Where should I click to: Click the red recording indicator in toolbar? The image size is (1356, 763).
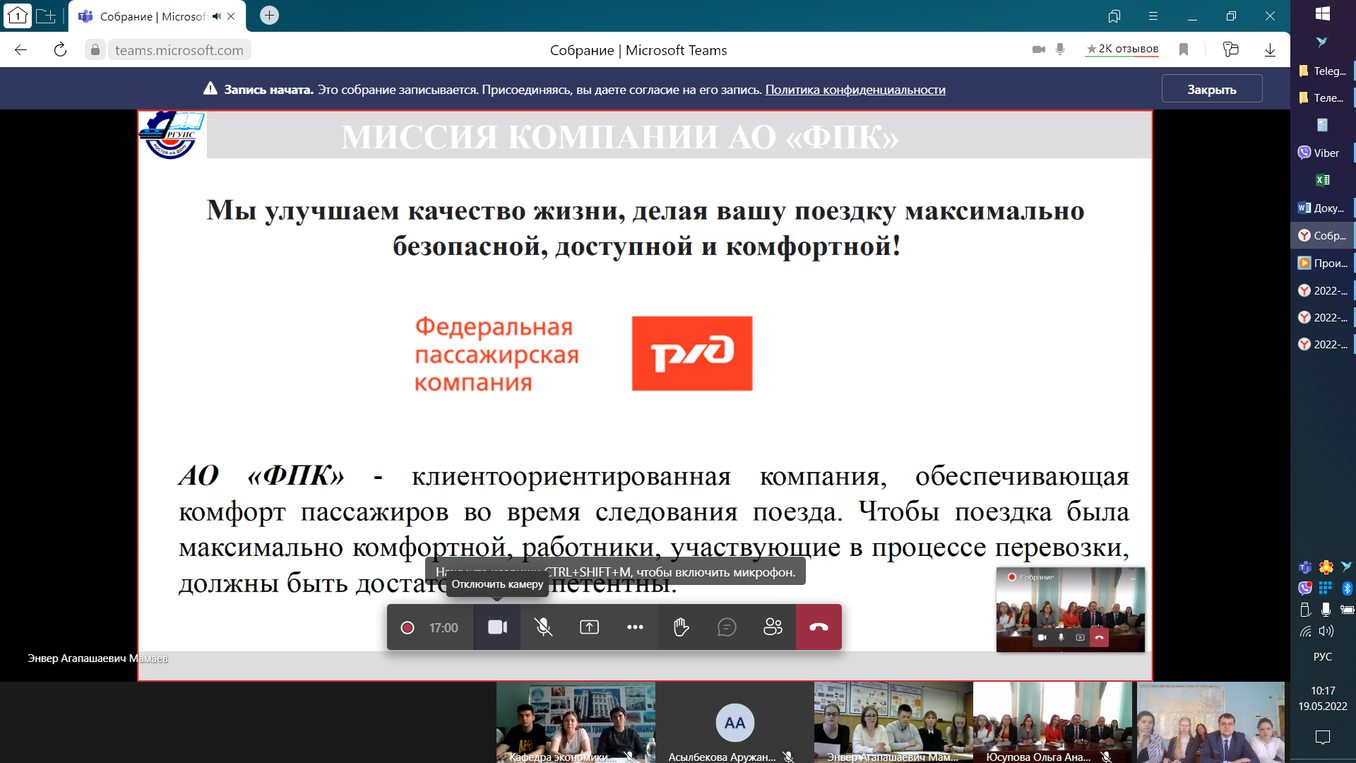tap(407, 628)
